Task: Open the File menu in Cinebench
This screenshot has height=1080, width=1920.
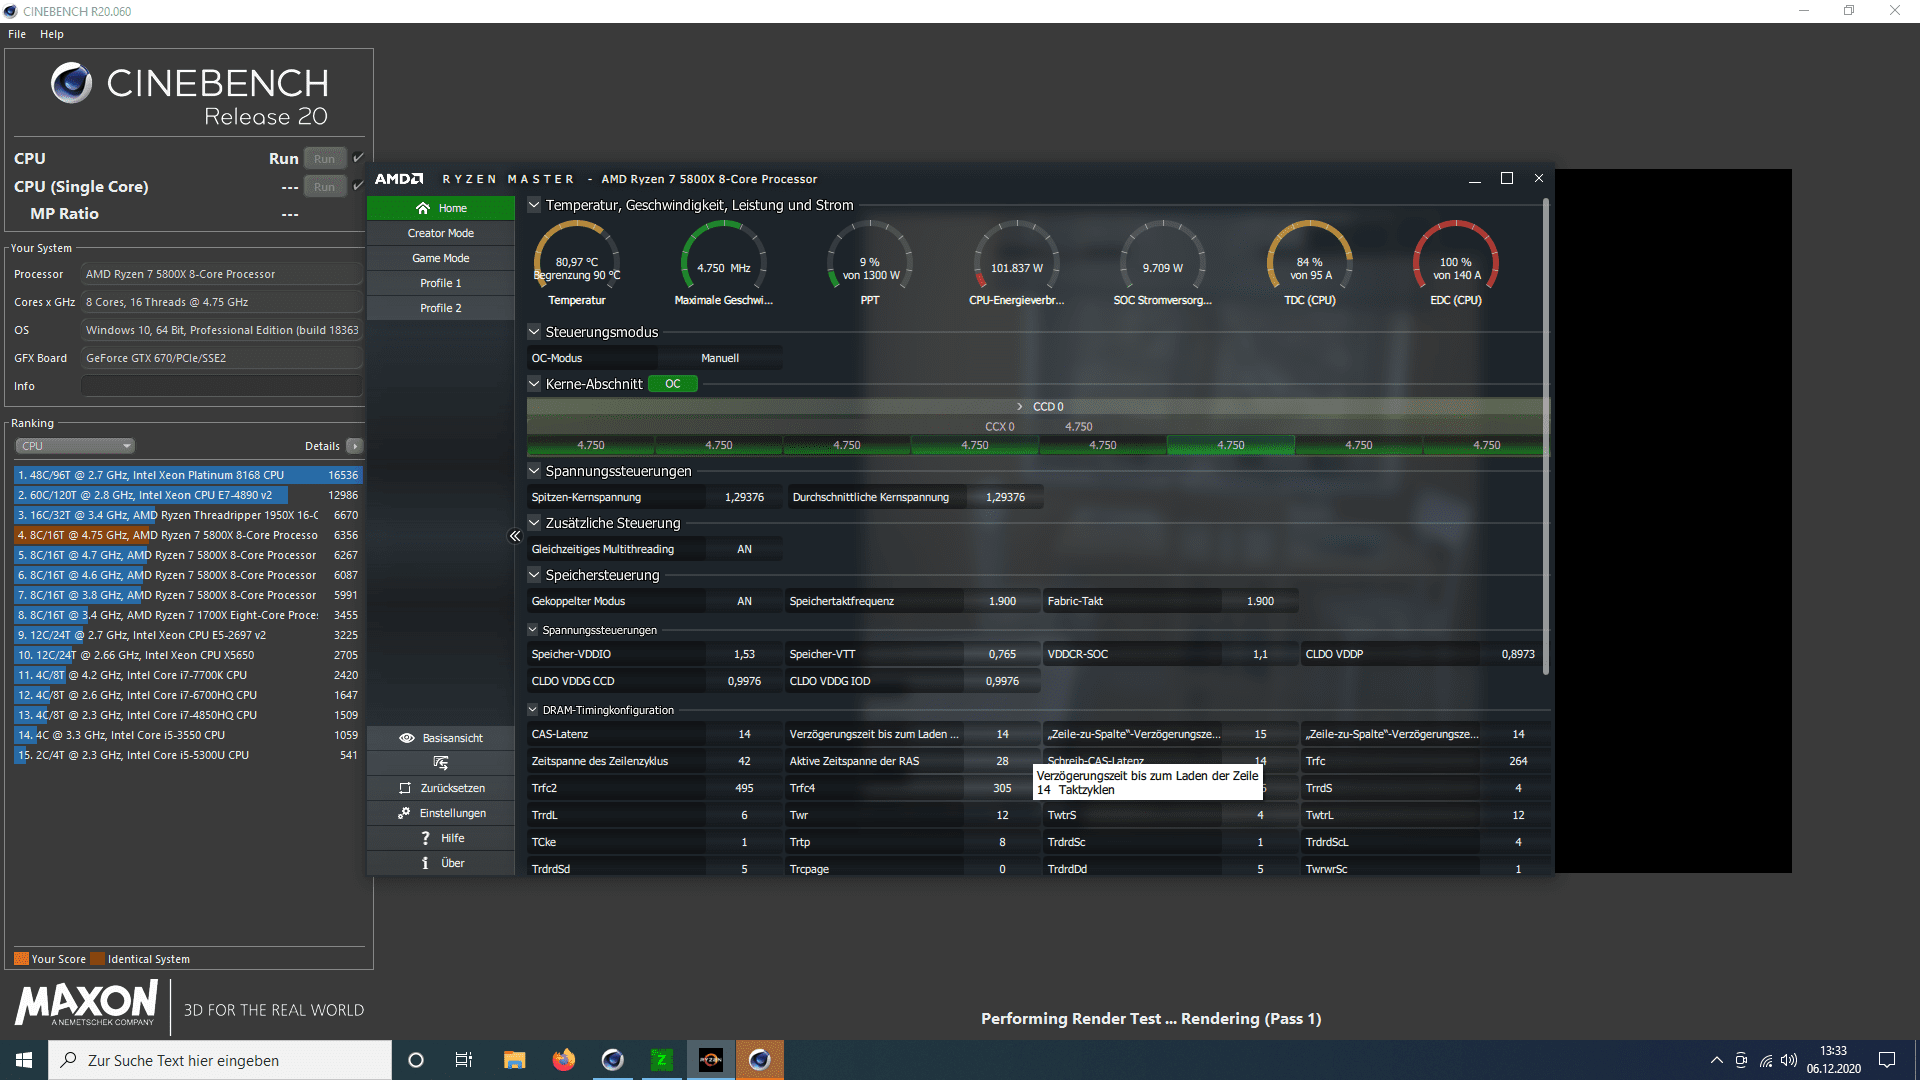Action: [x=17, y=34]
